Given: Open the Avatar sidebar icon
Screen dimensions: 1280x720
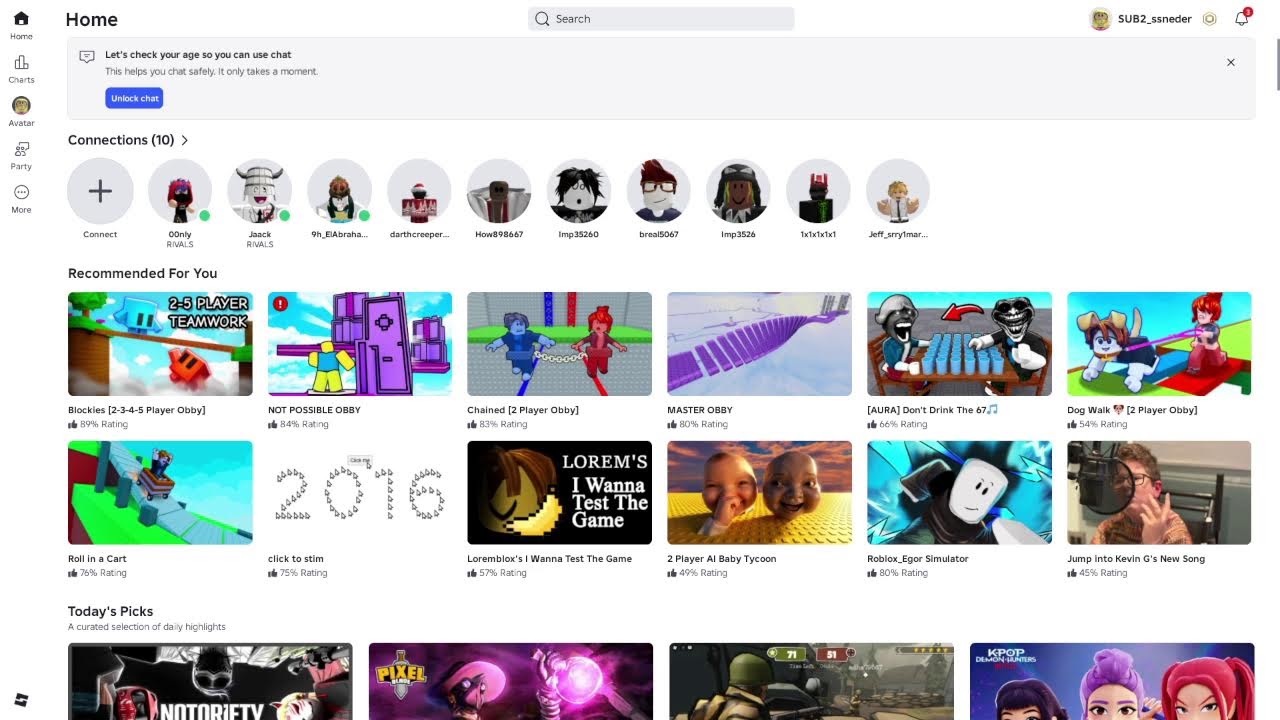Looking at the screenshot, I should (21, 105).
